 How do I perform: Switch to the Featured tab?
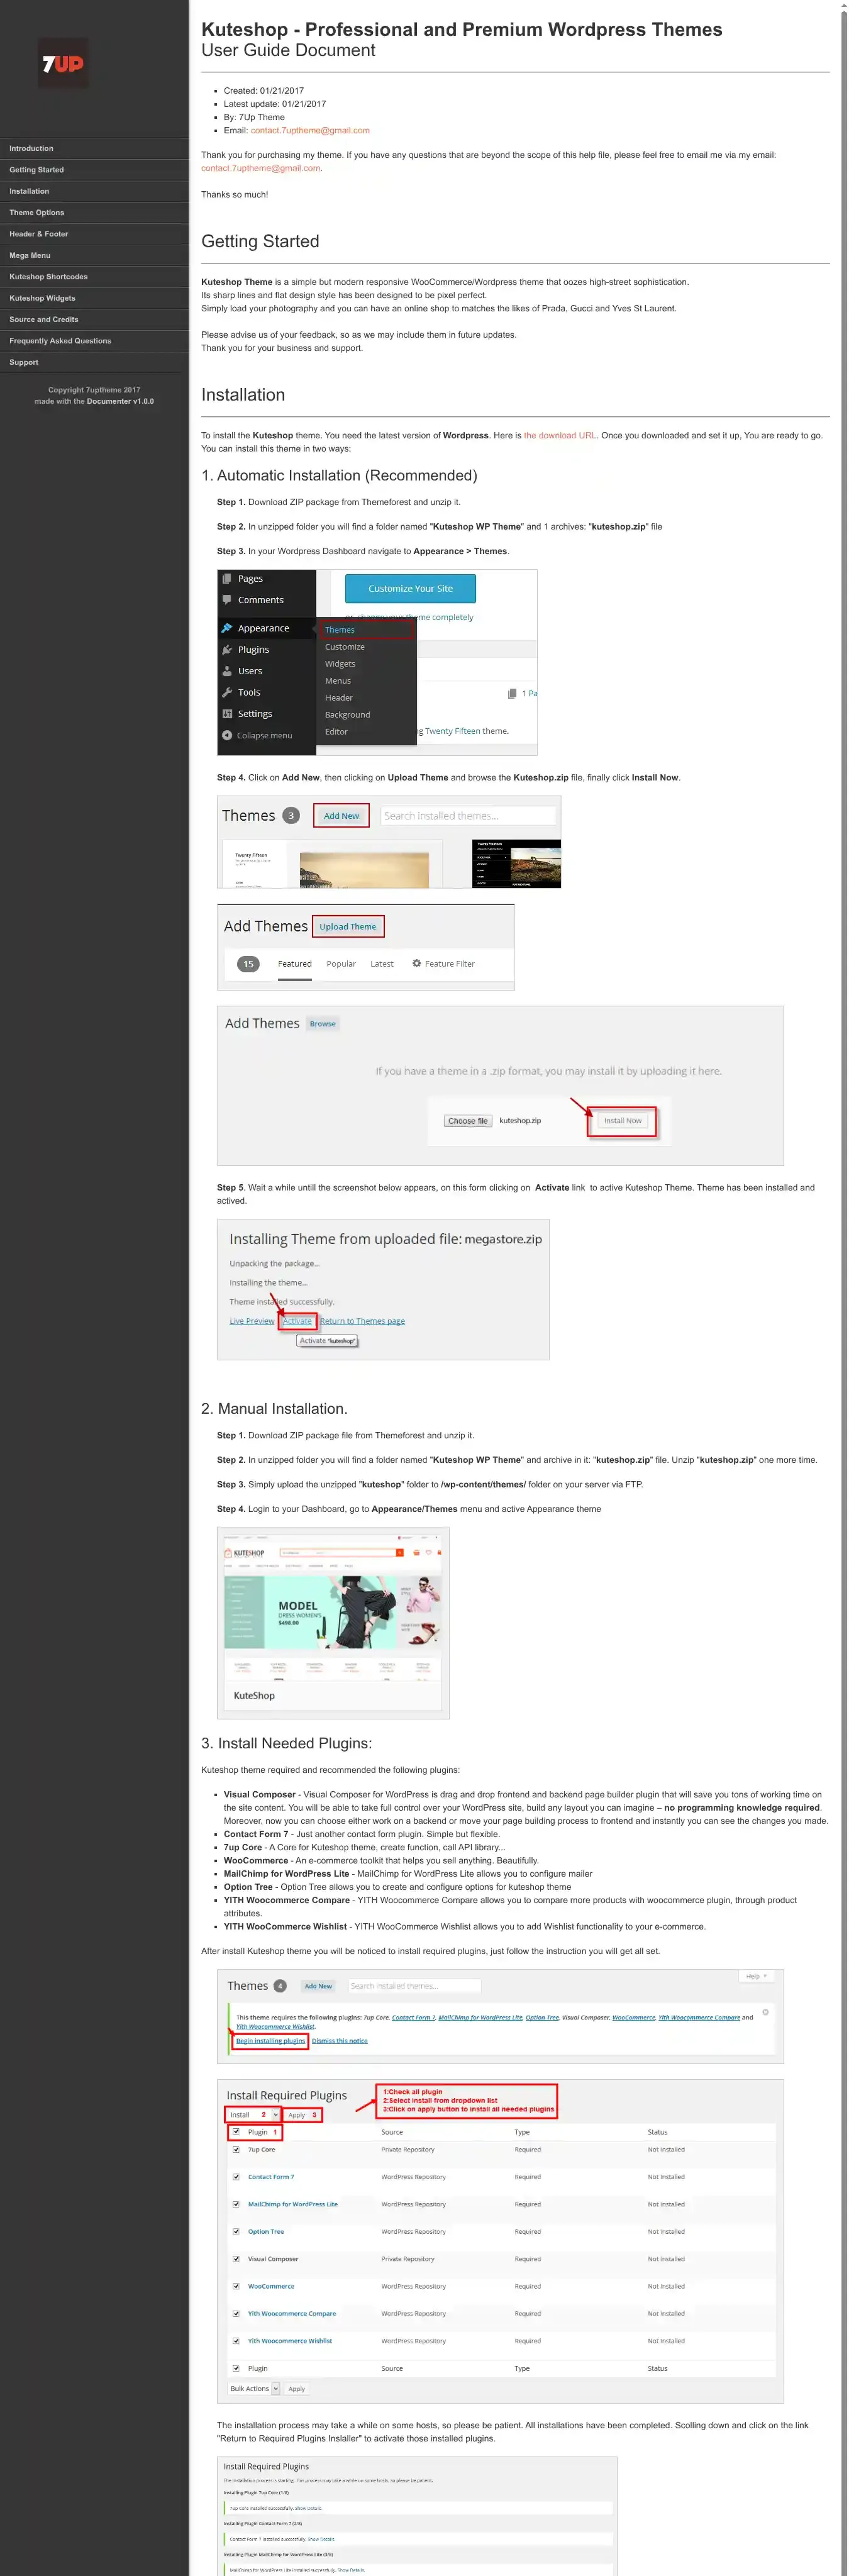[295, 964]
